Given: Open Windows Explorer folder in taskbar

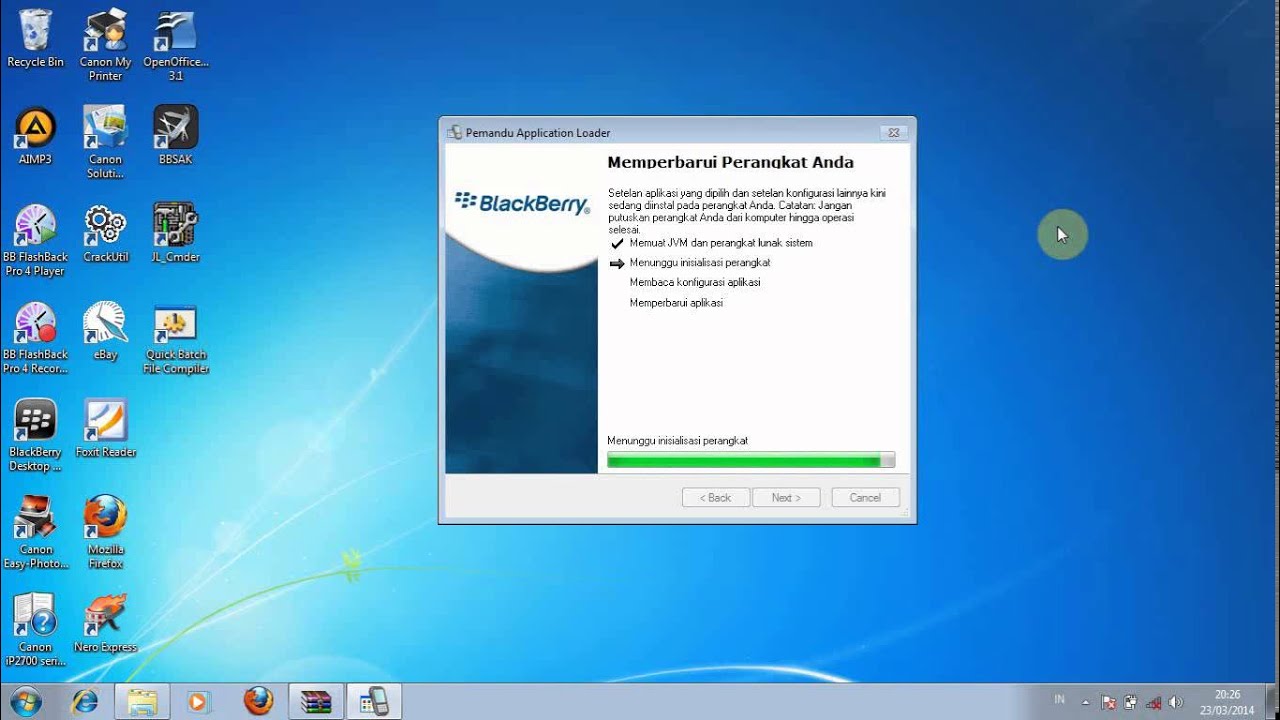Looking at the screenshot, I should pyautogui.click(x=142, y=701).
